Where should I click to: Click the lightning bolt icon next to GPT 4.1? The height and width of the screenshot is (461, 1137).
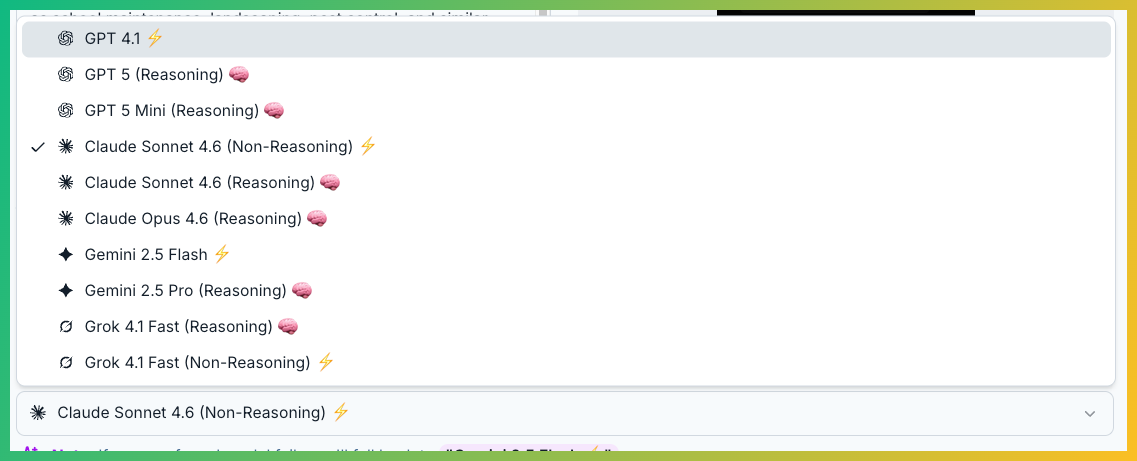tap(154, 39)
